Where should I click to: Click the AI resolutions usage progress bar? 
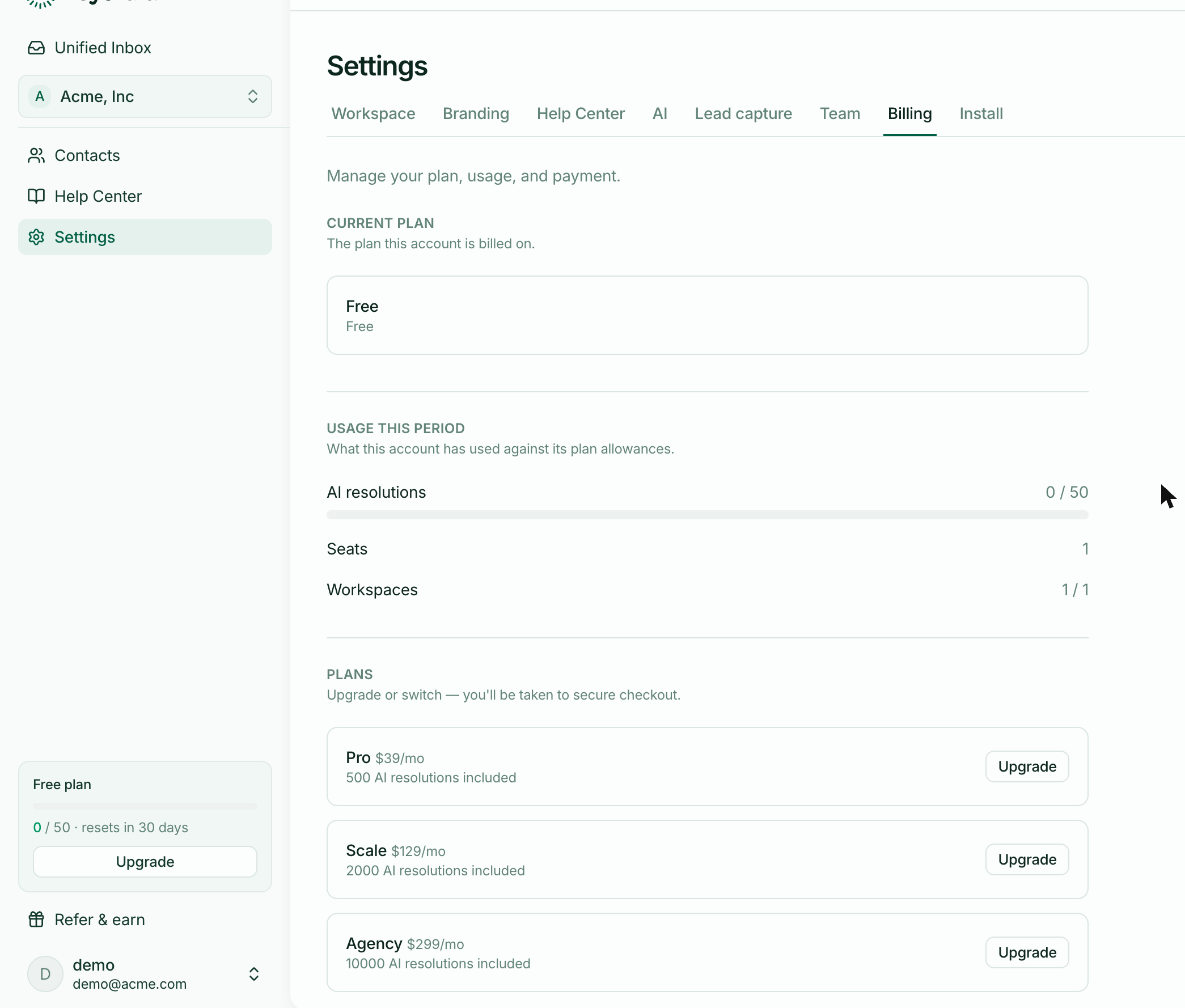pyautogui.click(x=707, y=515)
